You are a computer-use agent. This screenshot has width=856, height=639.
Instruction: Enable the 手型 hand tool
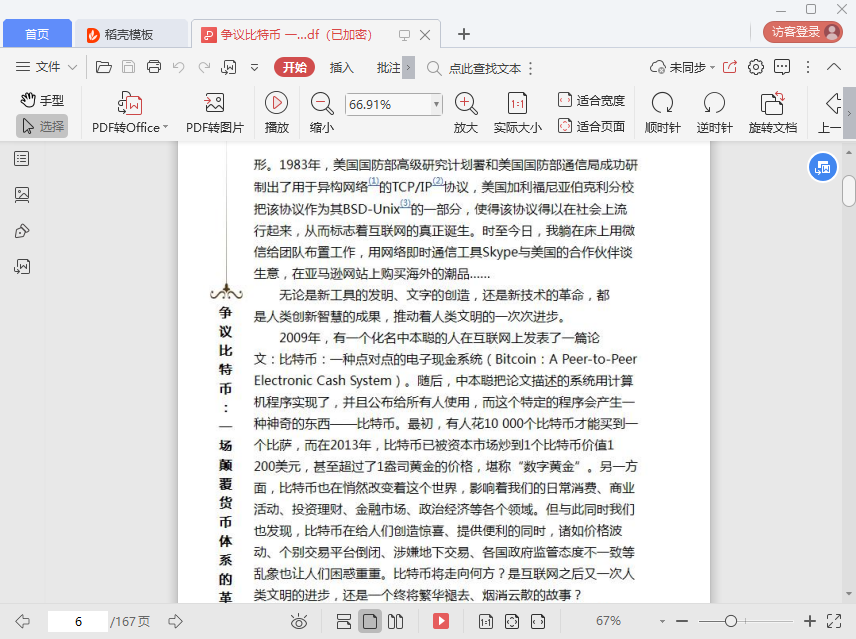42,100
